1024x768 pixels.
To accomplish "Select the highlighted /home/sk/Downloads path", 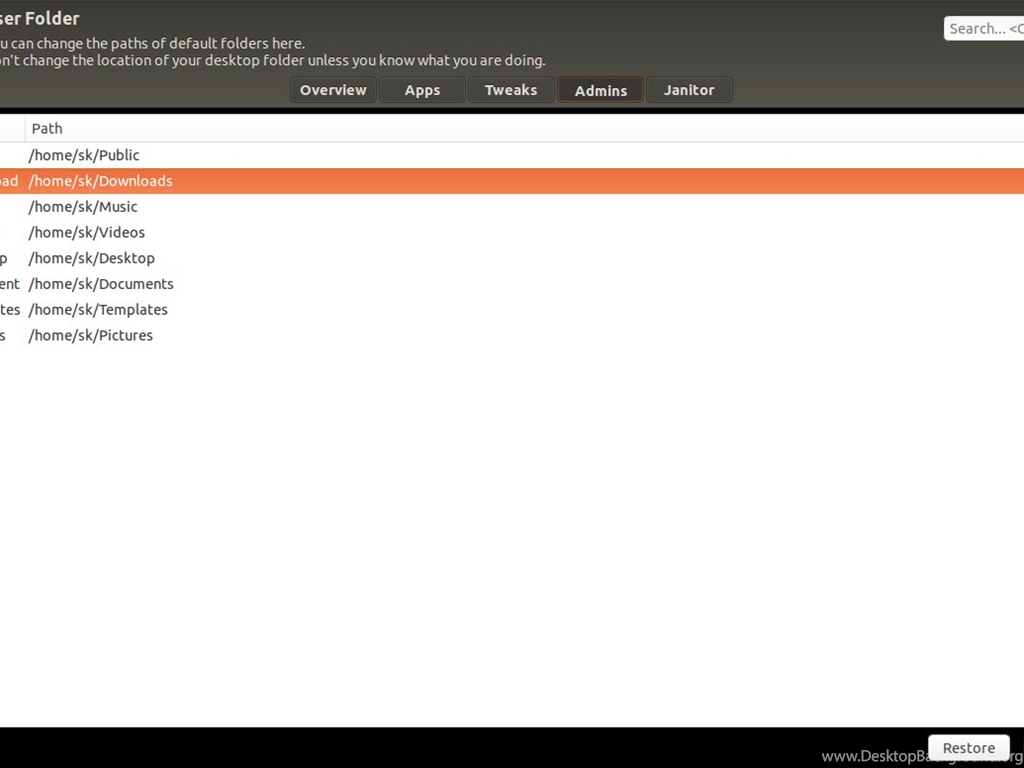I will pos(100,181).
